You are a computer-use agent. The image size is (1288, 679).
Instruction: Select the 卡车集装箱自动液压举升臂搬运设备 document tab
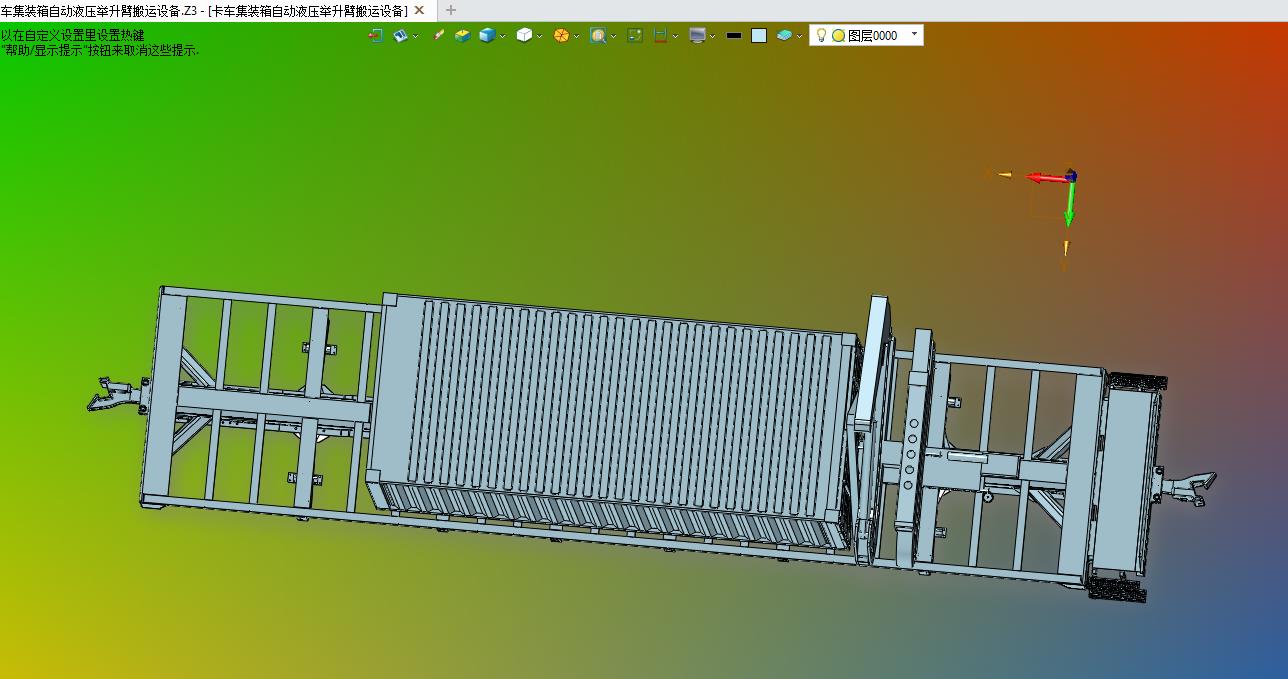[x=204, y=10]
